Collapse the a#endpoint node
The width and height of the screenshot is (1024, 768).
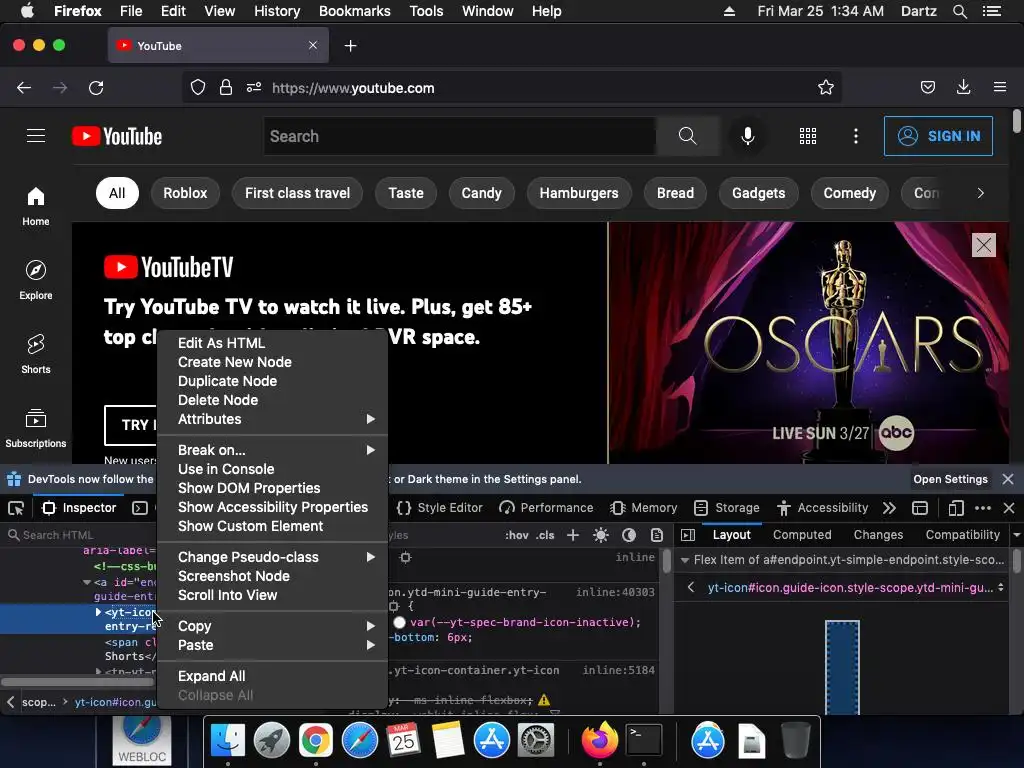(x=87, y=582)
